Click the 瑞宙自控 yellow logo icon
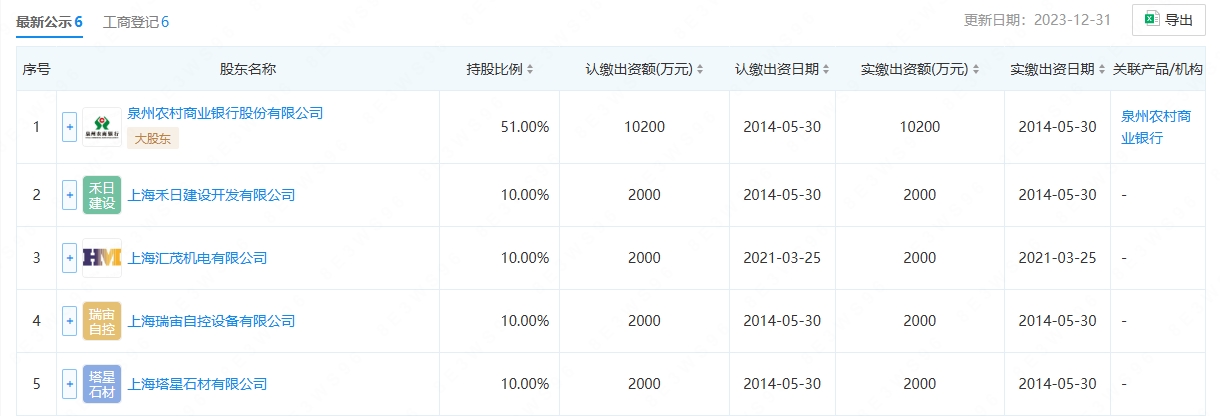 pyautogui.click(x=102, y=321)
